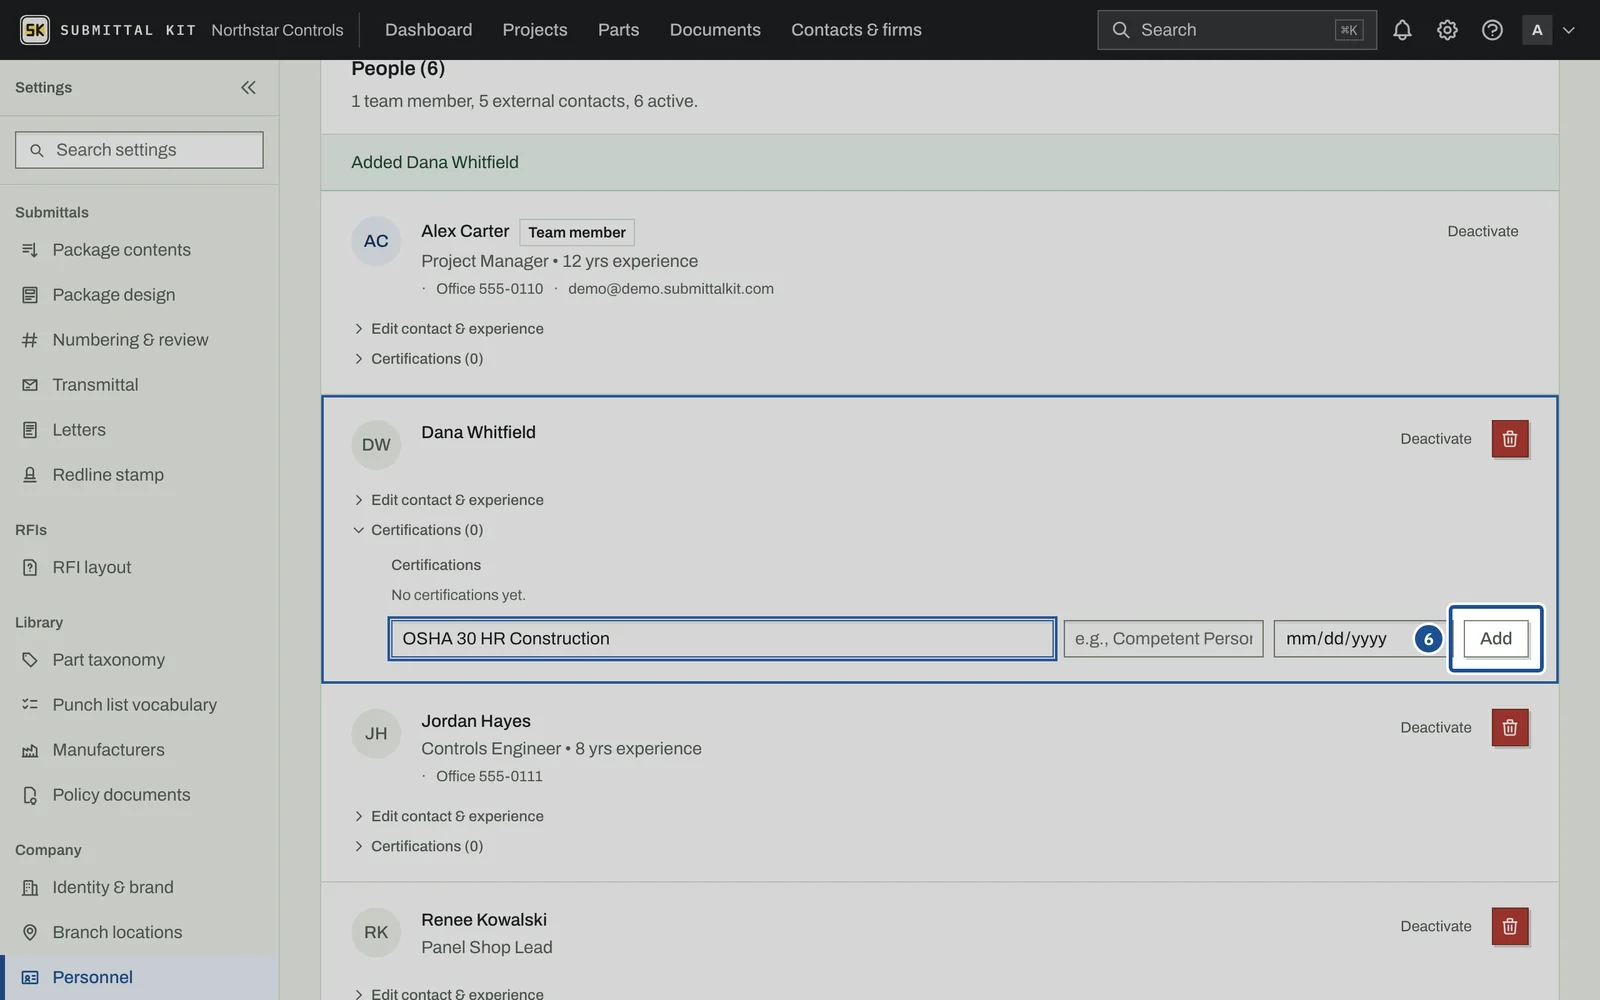This screenshot has width=1600, height=1000.
Task: Click the Submittal Kit logo icon
Action: pos(35,30)
